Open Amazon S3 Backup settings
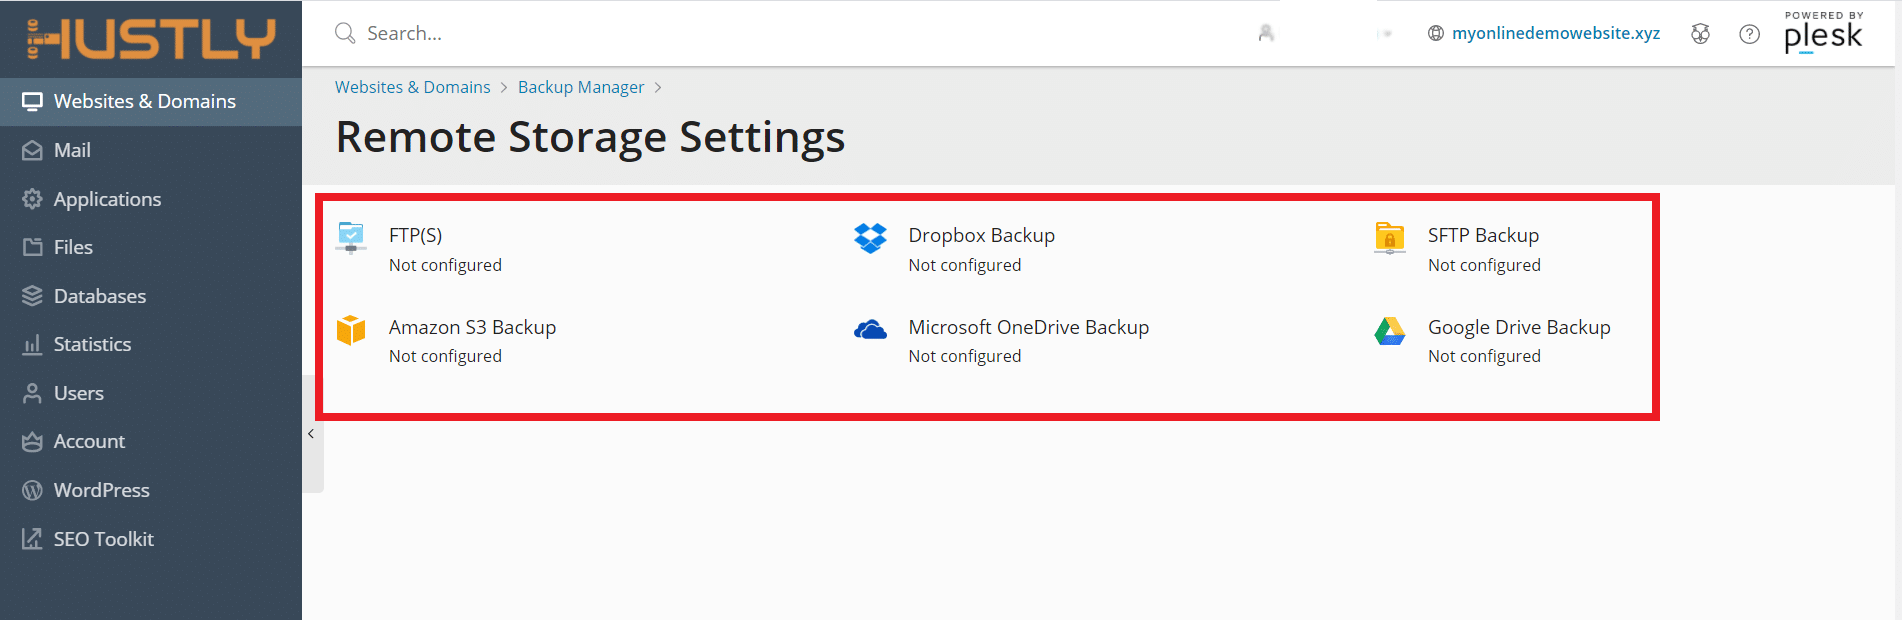The height and width of the screenshot is (620, 1902). [x=472, y=327]
